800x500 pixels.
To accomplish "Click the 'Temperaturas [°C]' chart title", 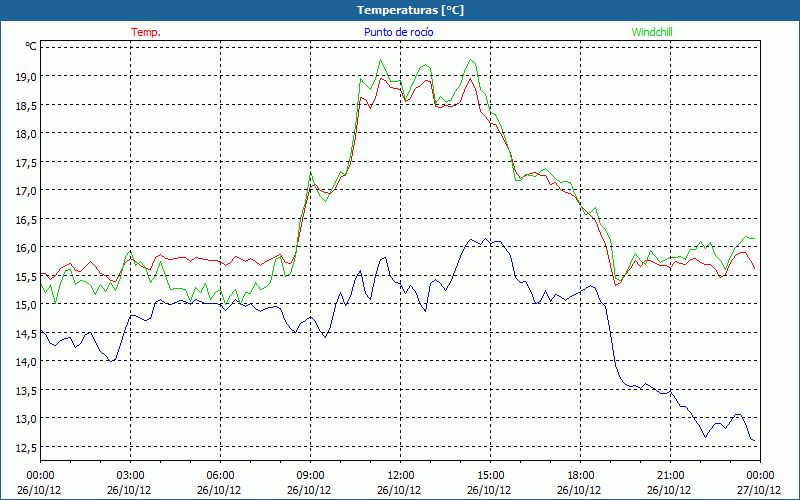I will pos(410,10).
